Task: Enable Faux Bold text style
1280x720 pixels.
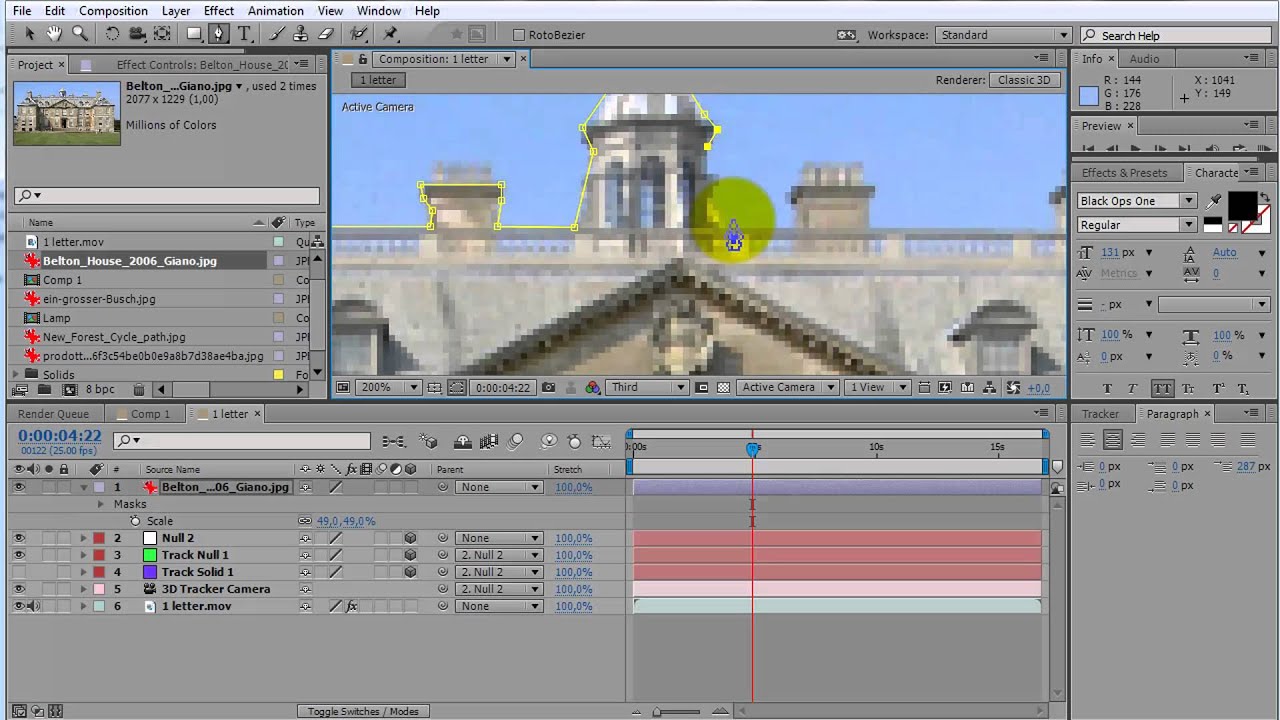Action: point(1107,388)
